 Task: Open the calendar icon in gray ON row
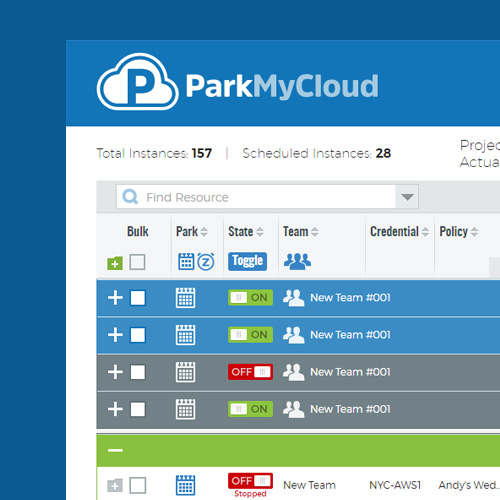tap(185, 409)
